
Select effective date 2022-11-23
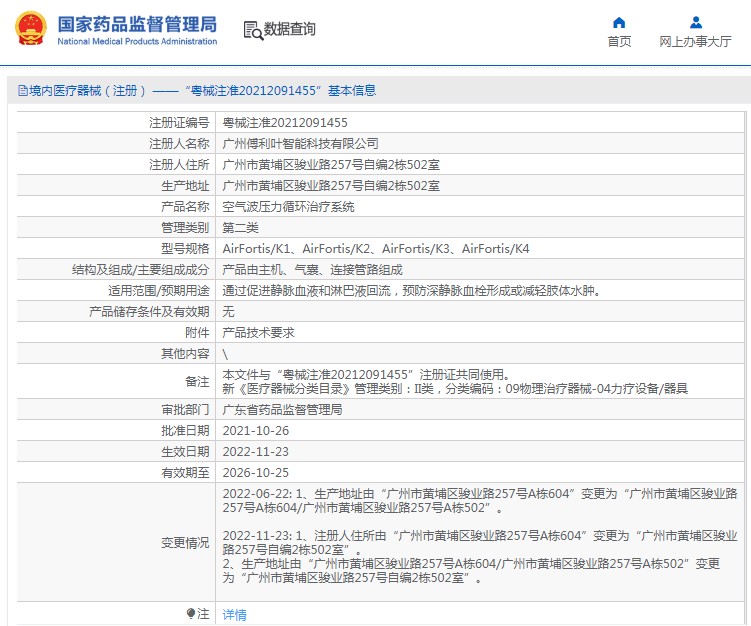(x=256, y=452)
